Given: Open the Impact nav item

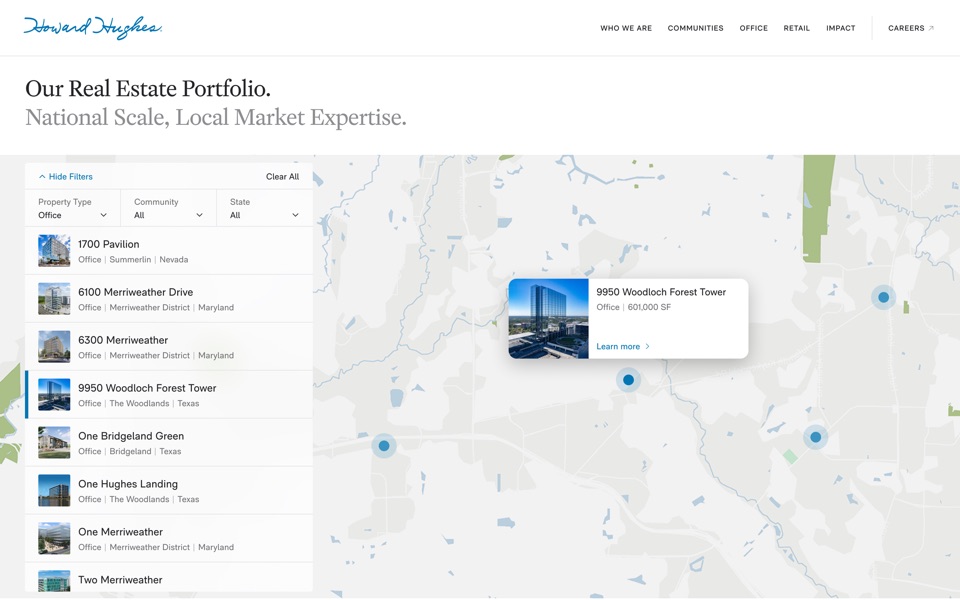Looking at the screenshot, I should (x=841, y=28).
